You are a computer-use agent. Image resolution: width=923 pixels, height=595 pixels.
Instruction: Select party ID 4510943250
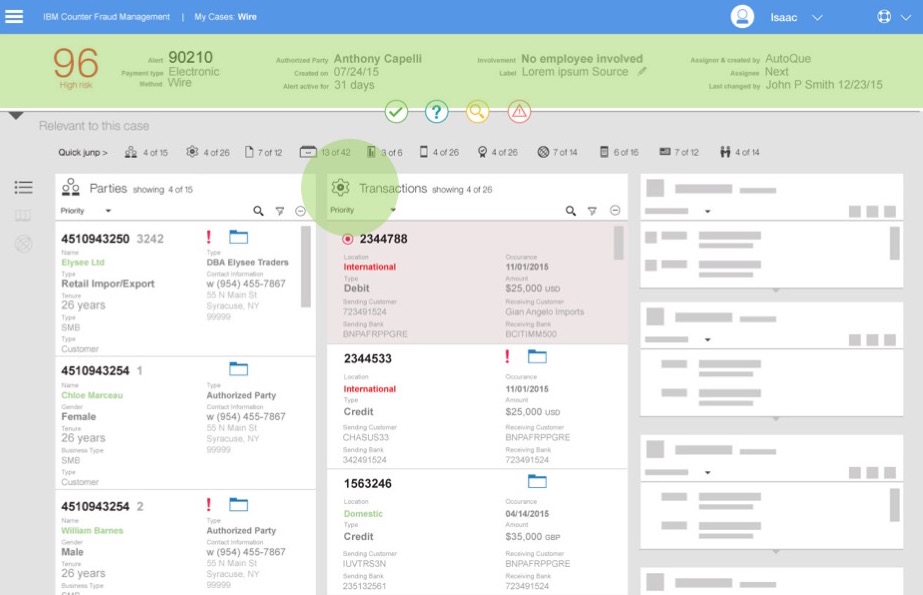95,239
